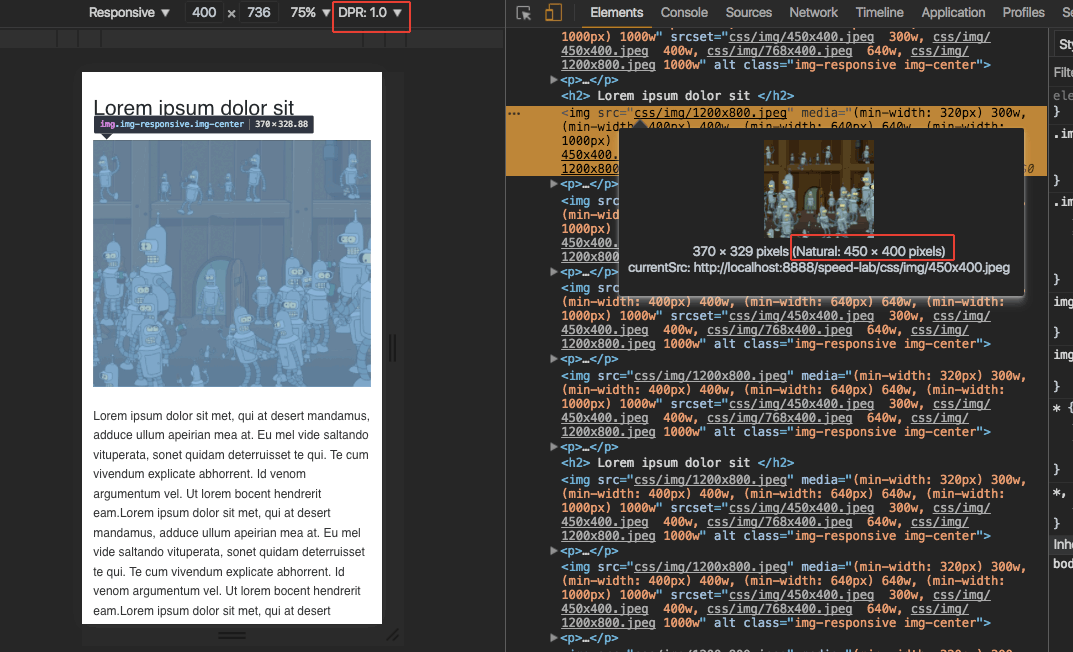Click the three-dots icon beside highlighted img node
The height and width of the screenshot is (652, 1073).
(514, 114)
